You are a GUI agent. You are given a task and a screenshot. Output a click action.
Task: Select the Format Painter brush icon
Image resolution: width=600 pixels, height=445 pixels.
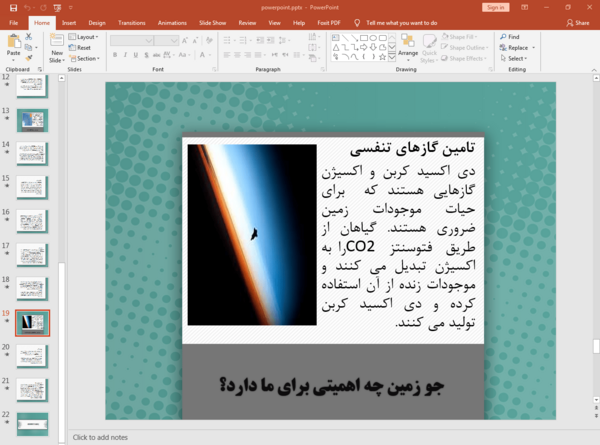(x=29, y=58)
